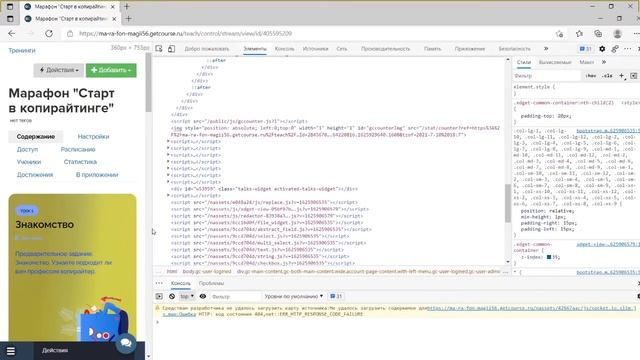Open the issues counter badge in the top toolbar
640x360 pixels.
click(x=586, y=49)
